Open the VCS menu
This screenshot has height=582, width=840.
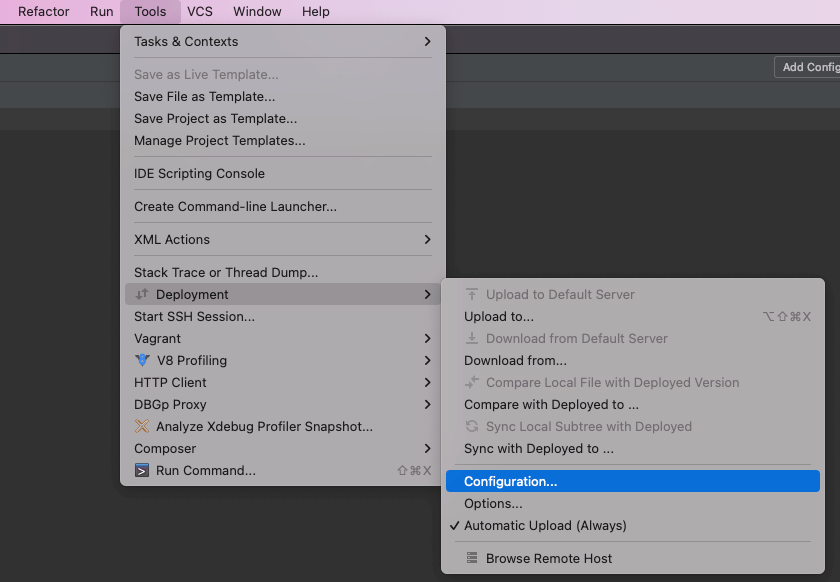(x=199, y=11)
